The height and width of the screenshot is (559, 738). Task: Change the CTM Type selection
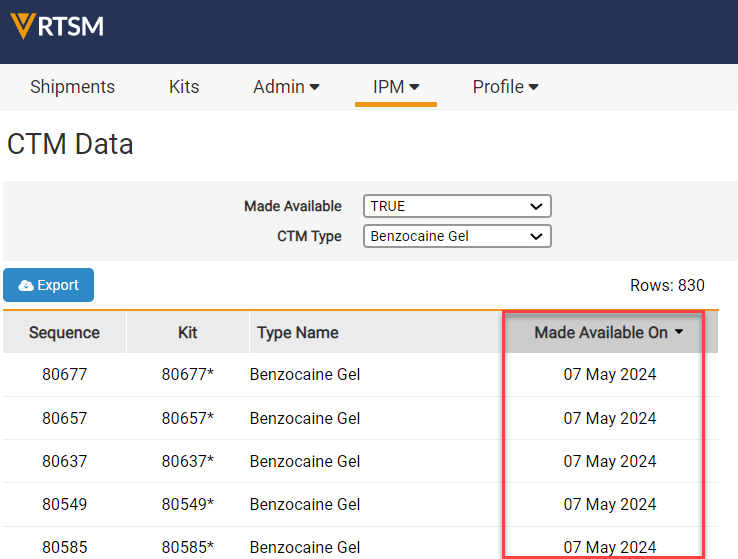[457, 237]
